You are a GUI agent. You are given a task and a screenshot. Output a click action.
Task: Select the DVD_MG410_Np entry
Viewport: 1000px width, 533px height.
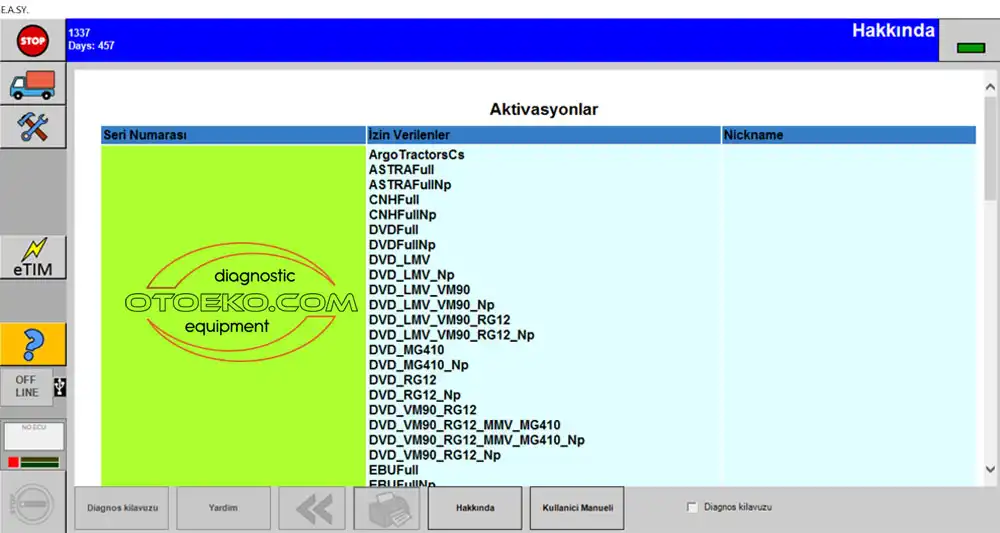418,365
